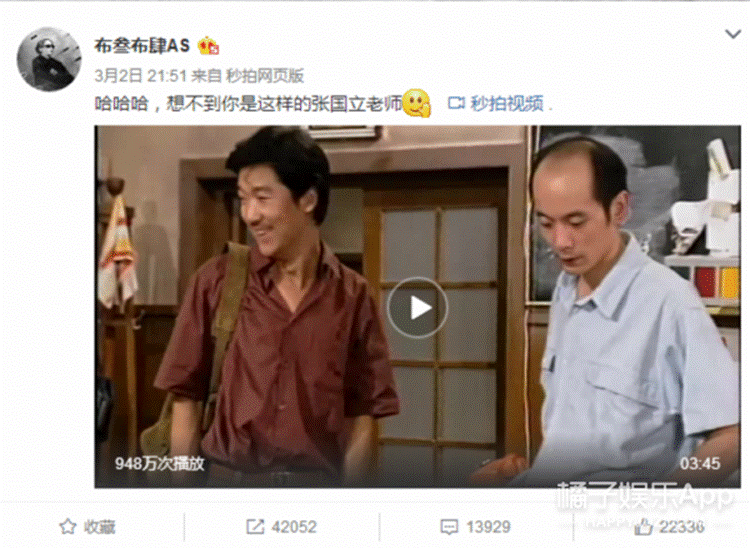
Task: Click the thinking emoji in post text
Action: (x=417, y=103)
